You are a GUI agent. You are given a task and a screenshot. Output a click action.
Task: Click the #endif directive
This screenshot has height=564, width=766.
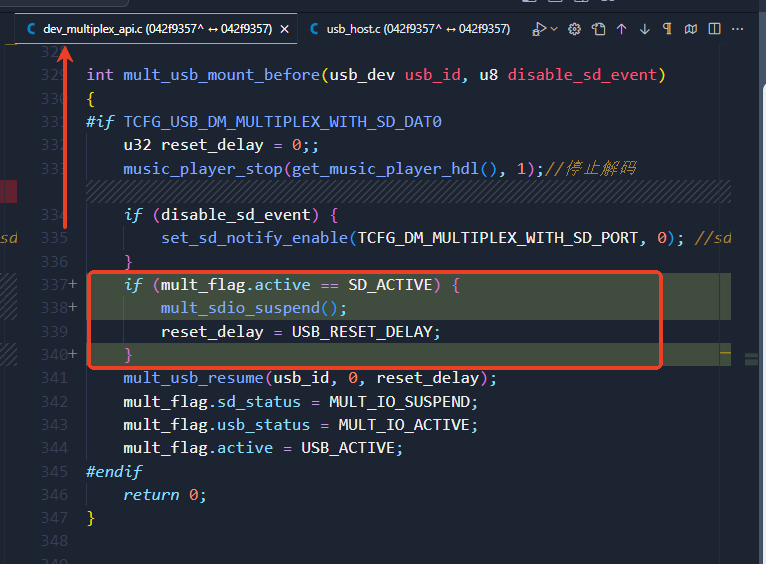(114, 472)
